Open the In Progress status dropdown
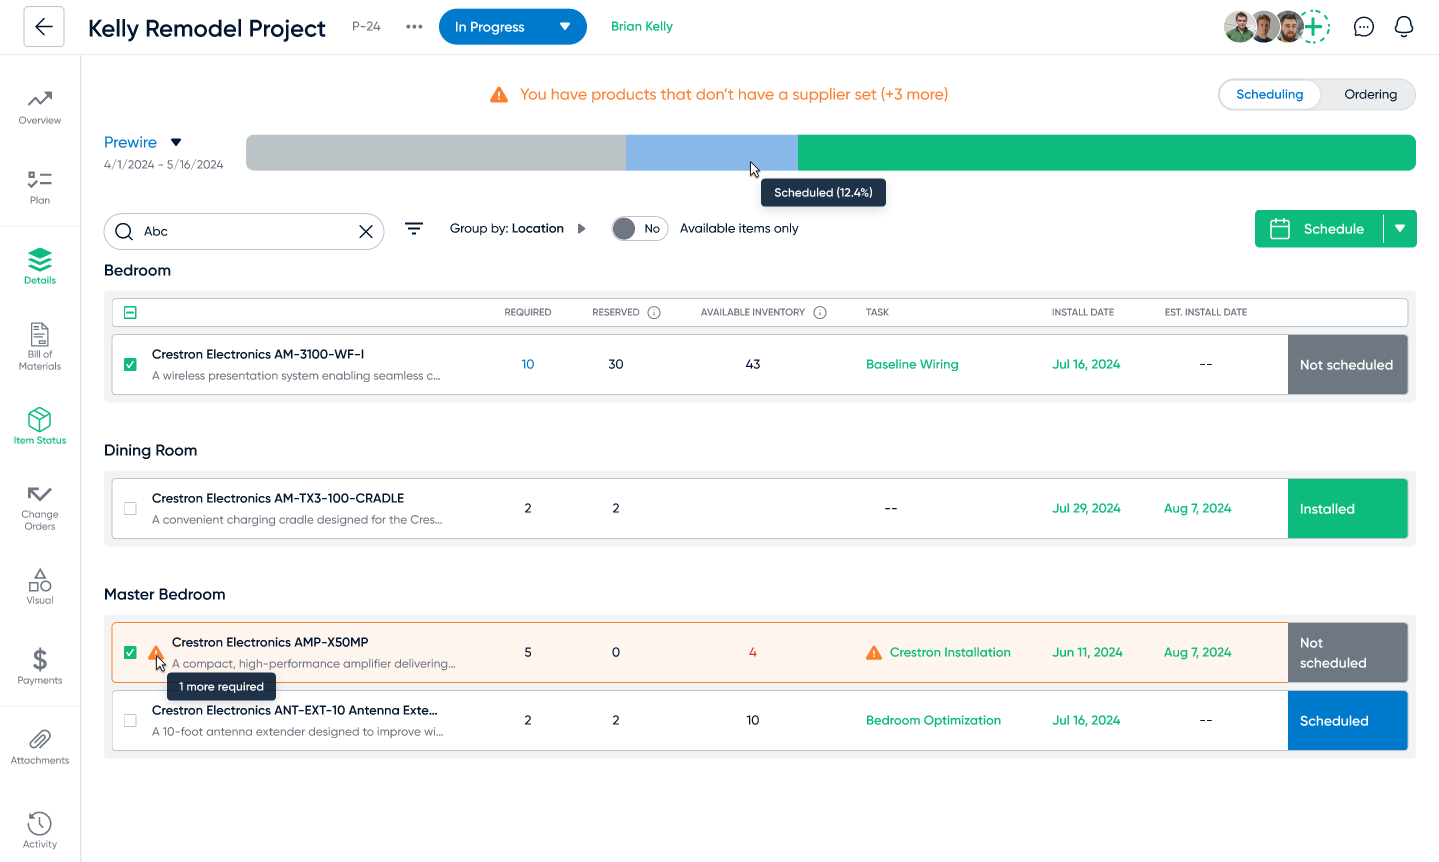The width and height of the screenshot is (1439, 862). [513, 27]
